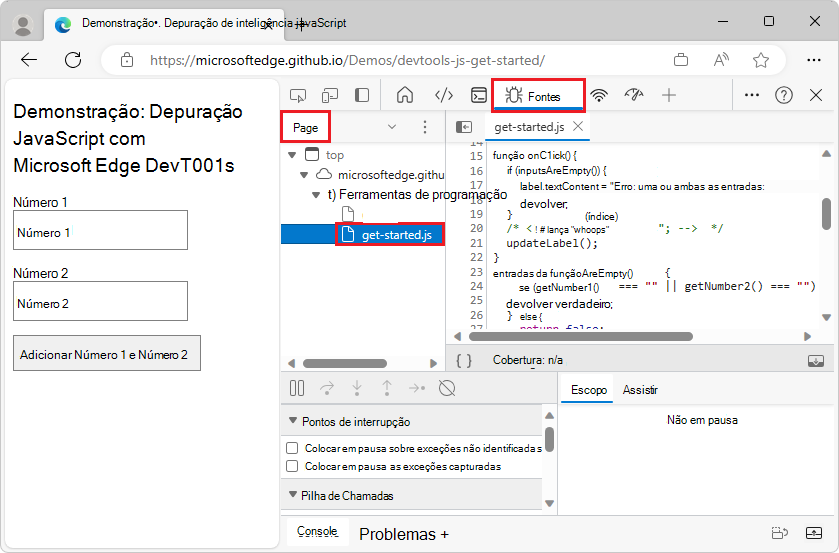
Task: Click the Número 1 input field
Action: pos(100,232)
